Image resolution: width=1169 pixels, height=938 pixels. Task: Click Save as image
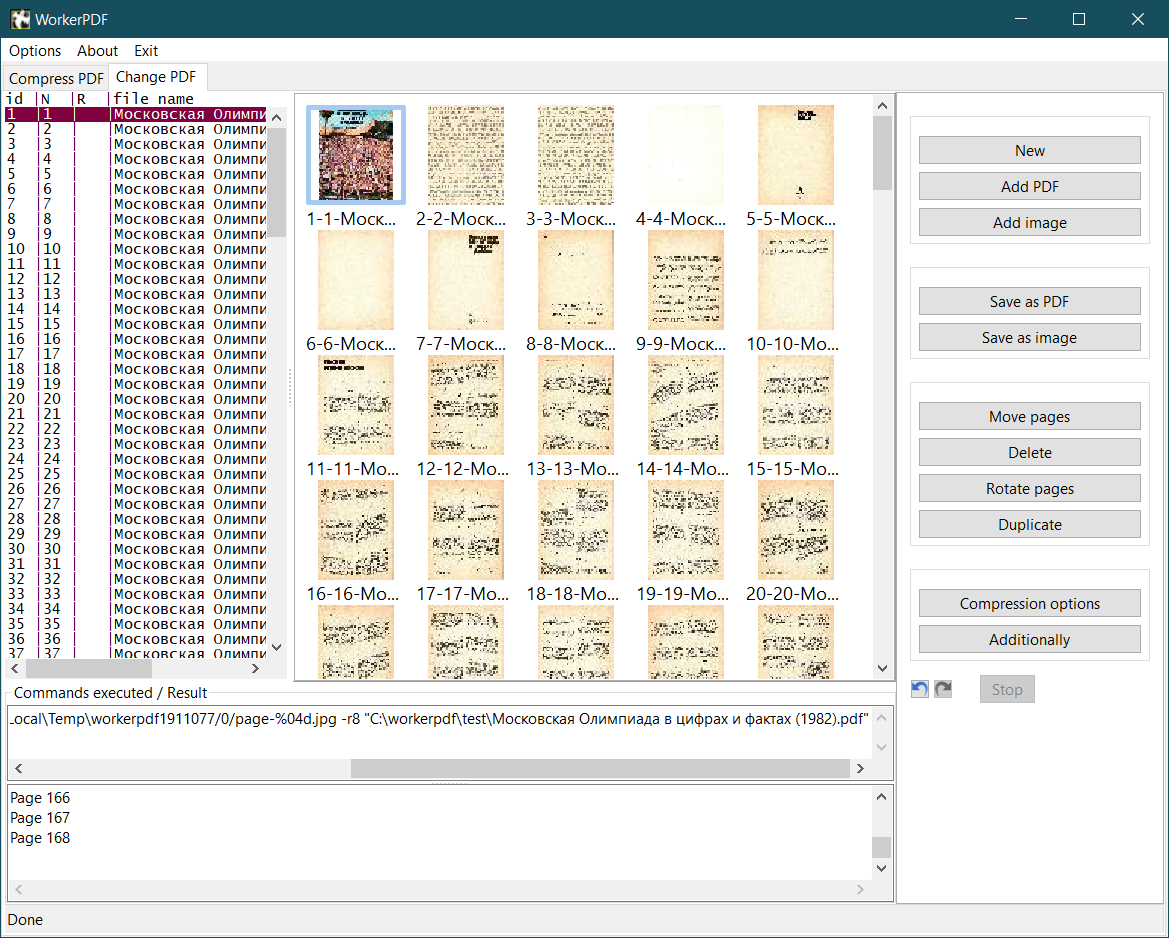pyautogui.click(x=1030, y=337)
